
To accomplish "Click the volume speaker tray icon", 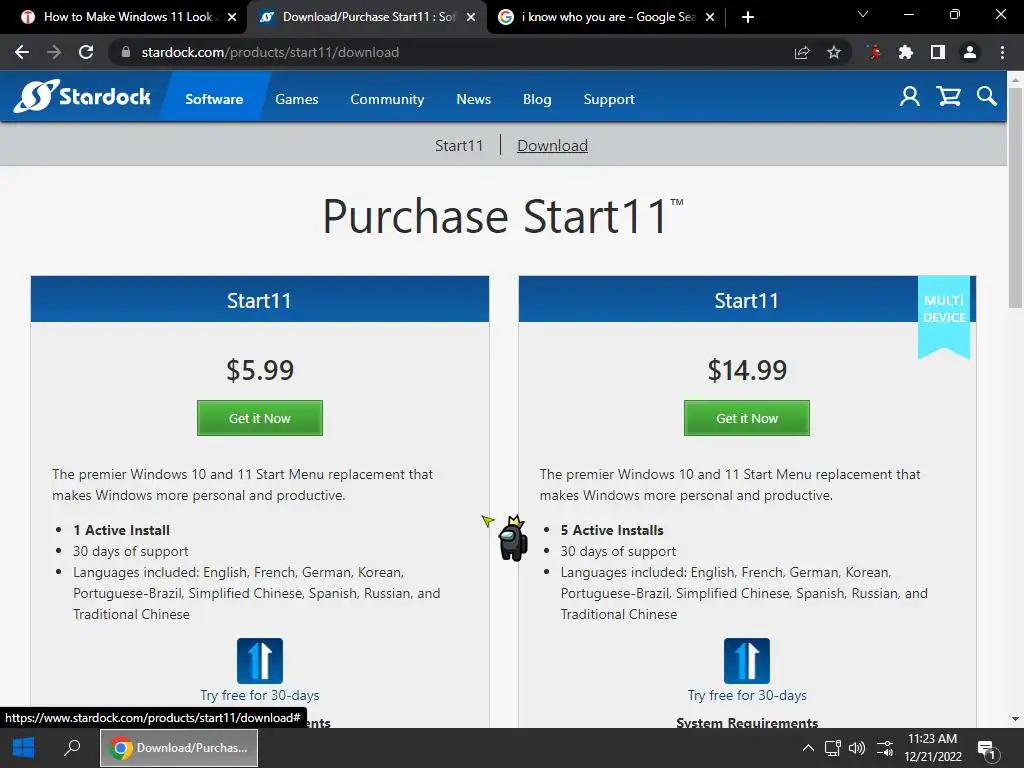I will coord(857,748).
